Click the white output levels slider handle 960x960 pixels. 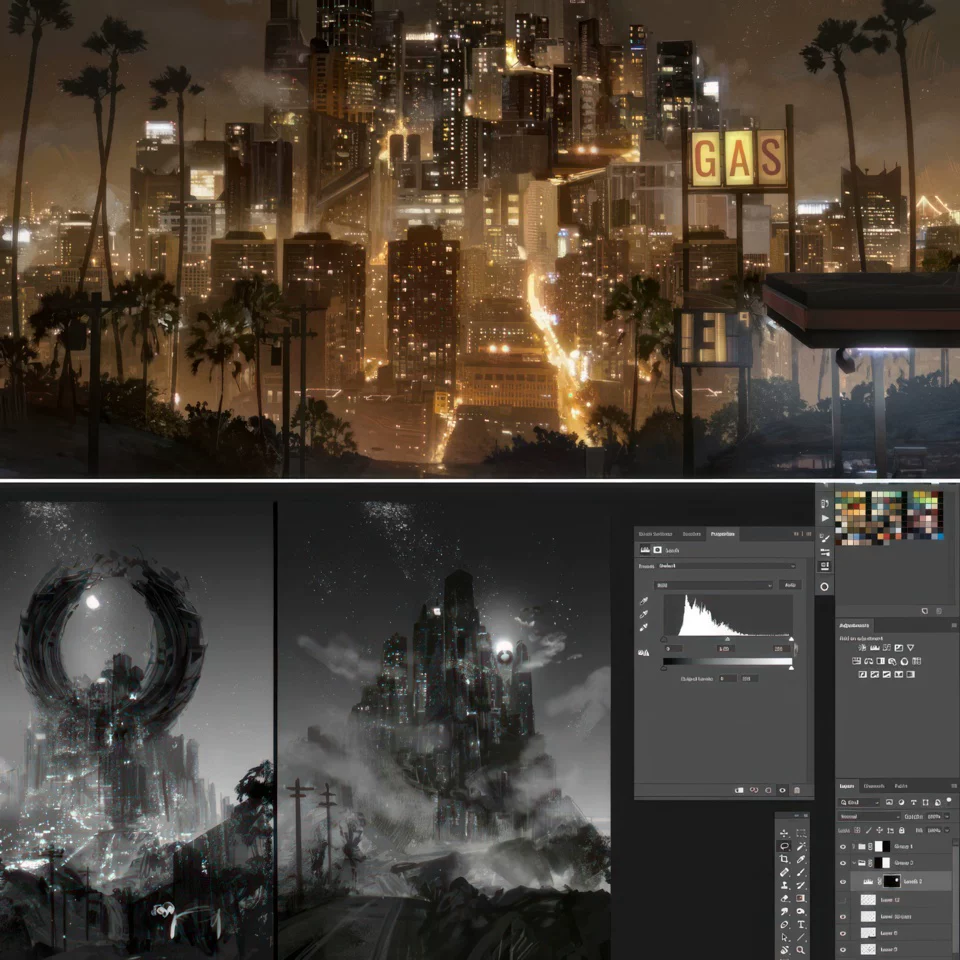coord(791,668)
